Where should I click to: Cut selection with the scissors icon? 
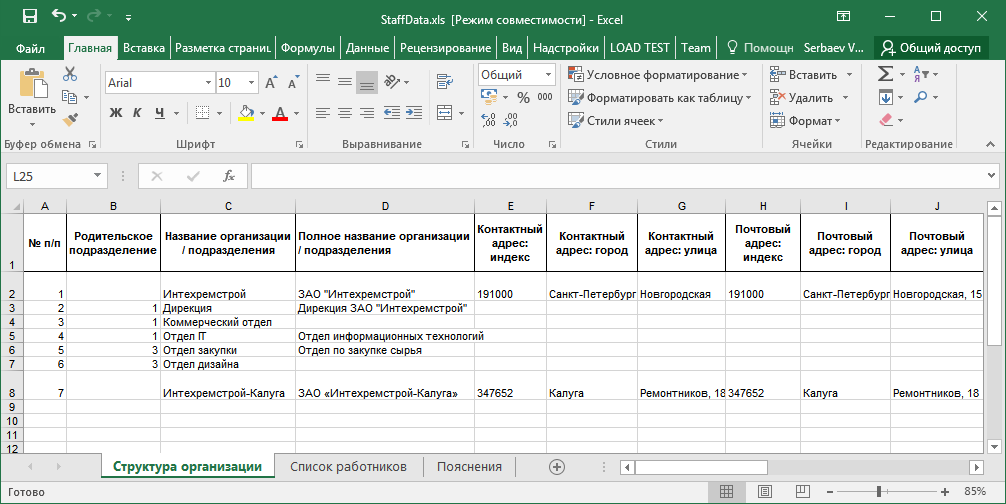point(70,74)
